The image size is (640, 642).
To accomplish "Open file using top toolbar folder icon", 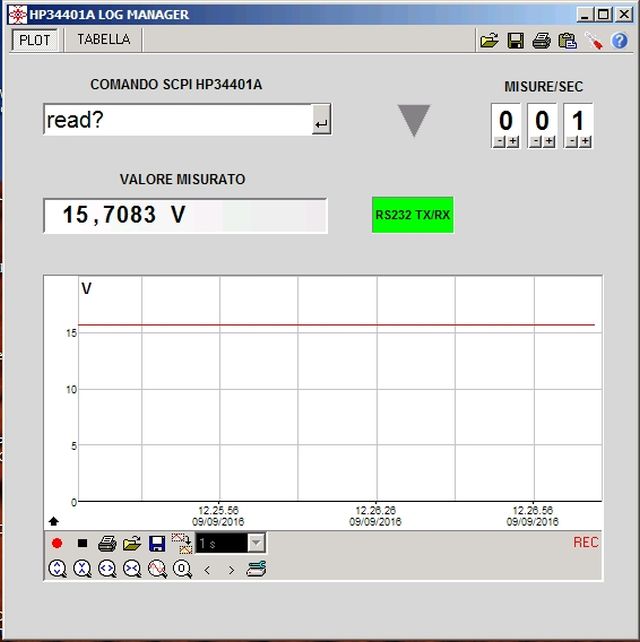I will [489, 41].
